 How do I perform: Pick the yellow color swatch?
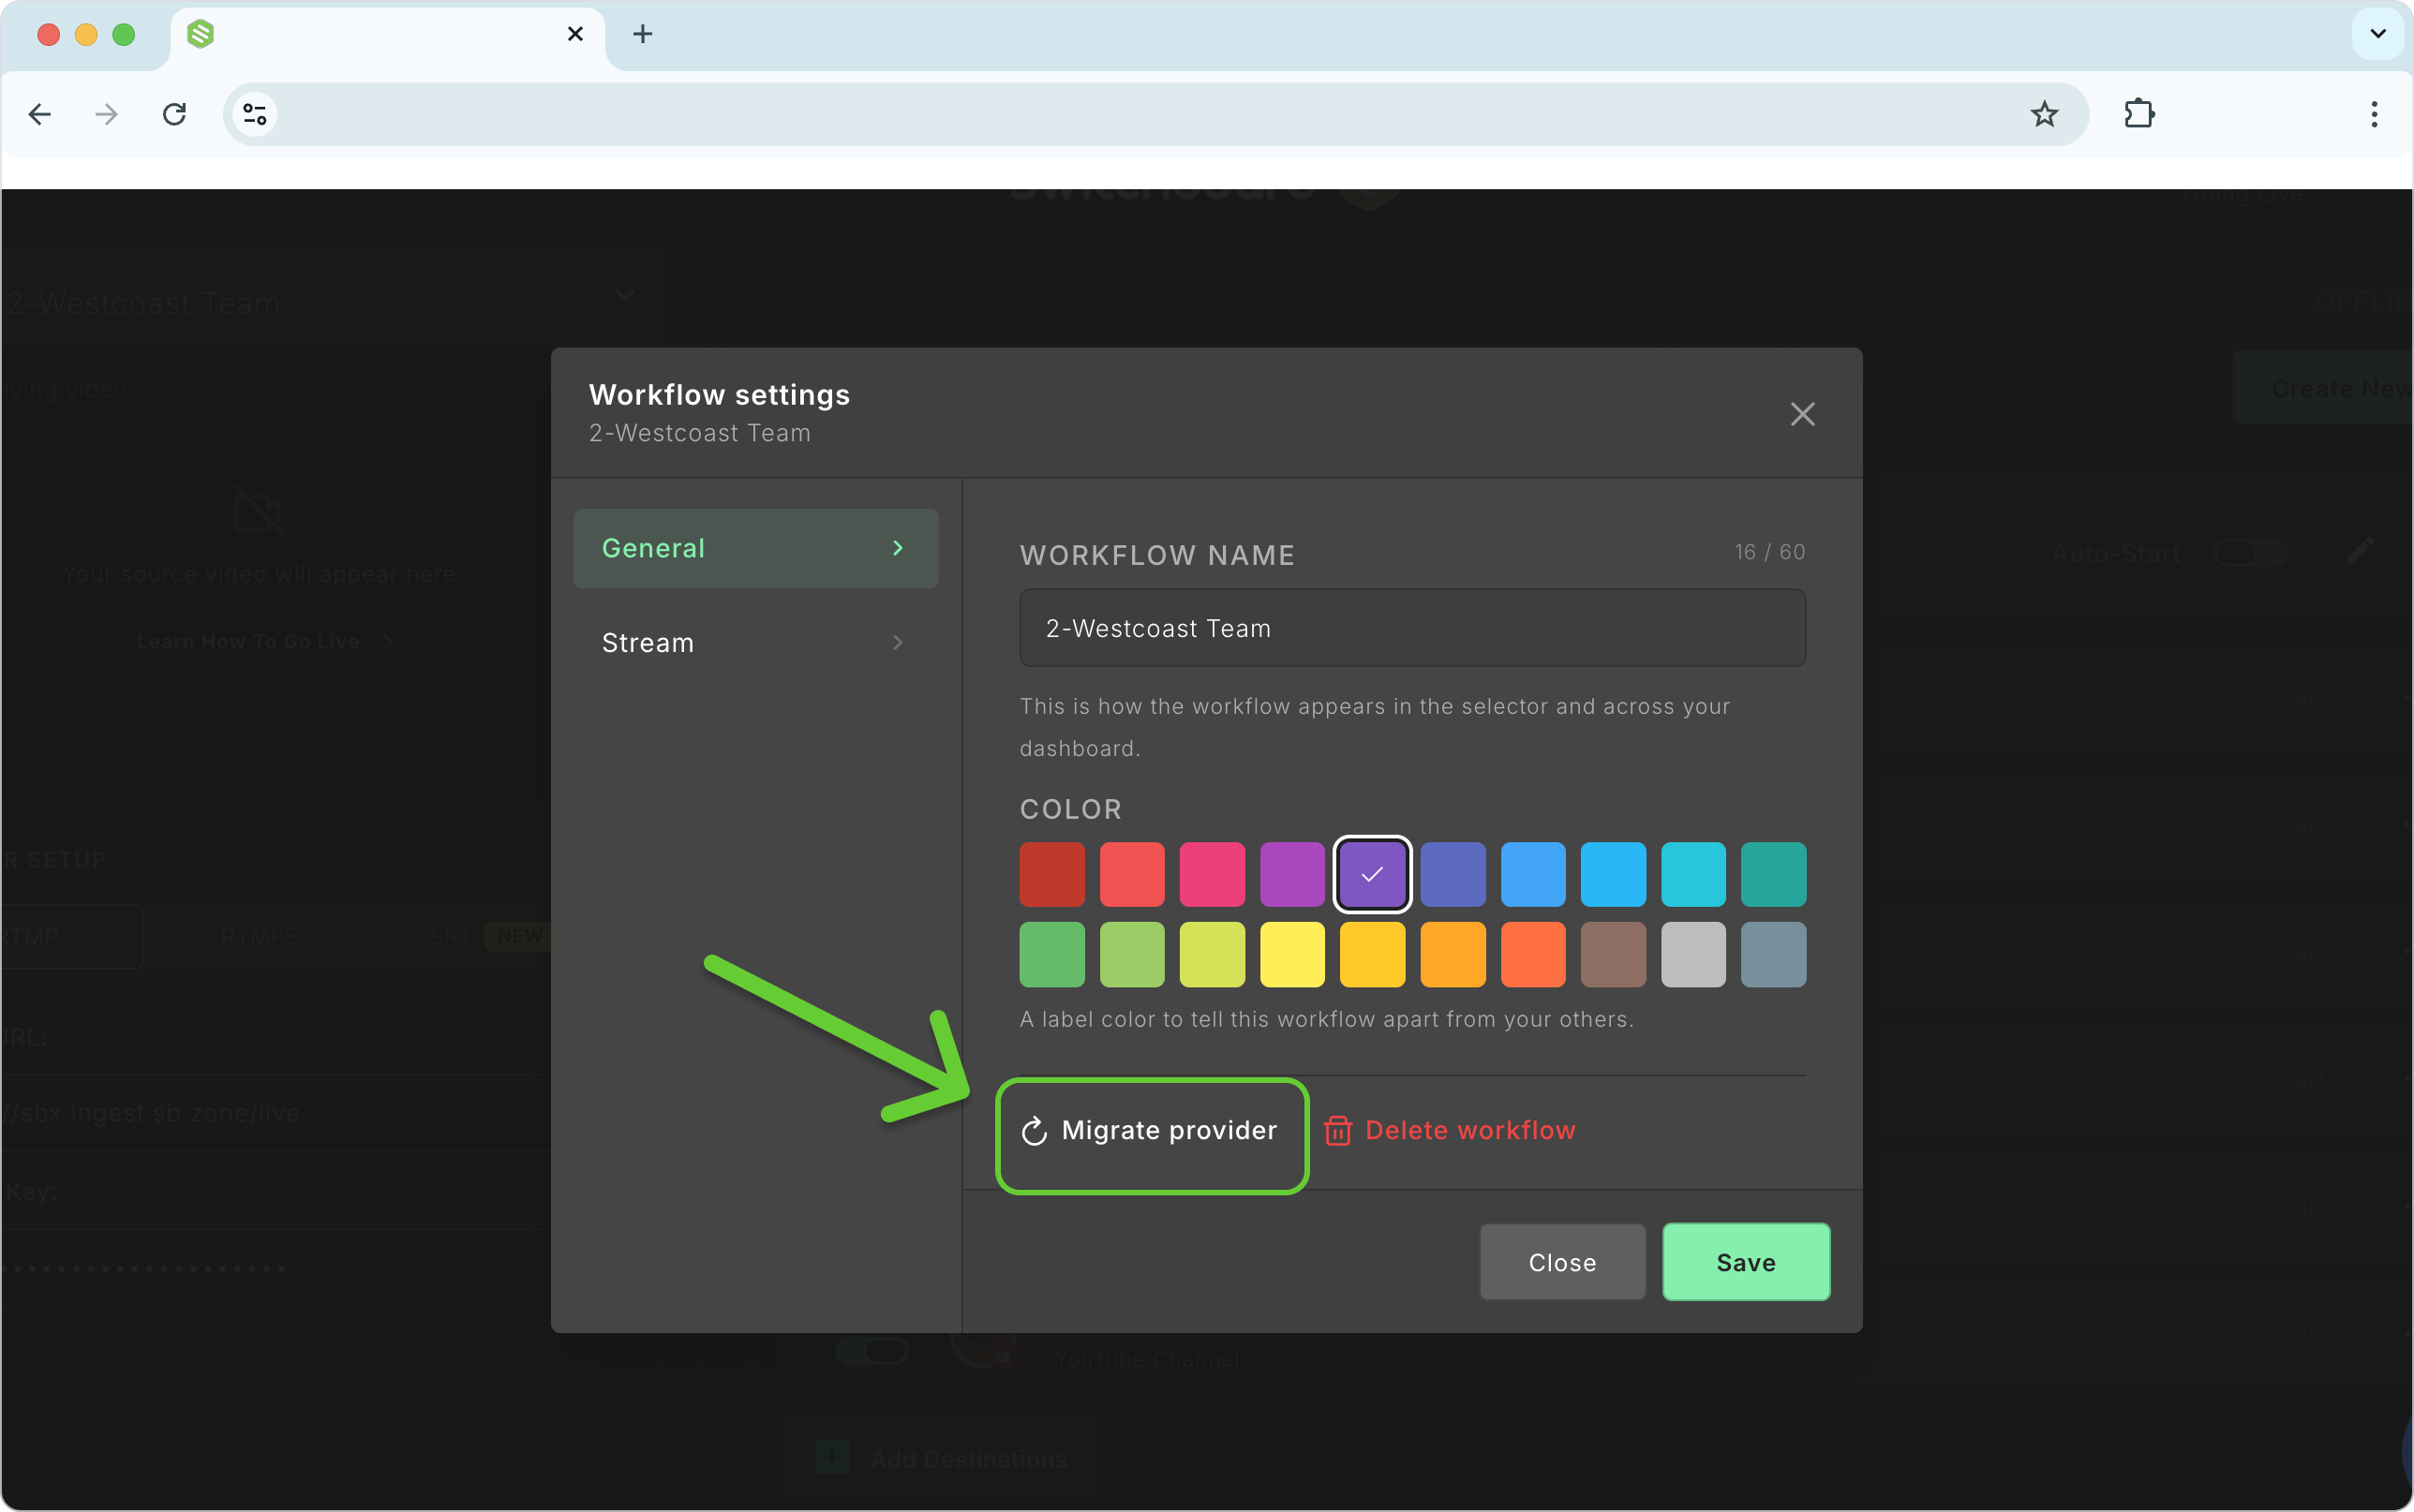pyautogui.click(x=1292, y=954)
